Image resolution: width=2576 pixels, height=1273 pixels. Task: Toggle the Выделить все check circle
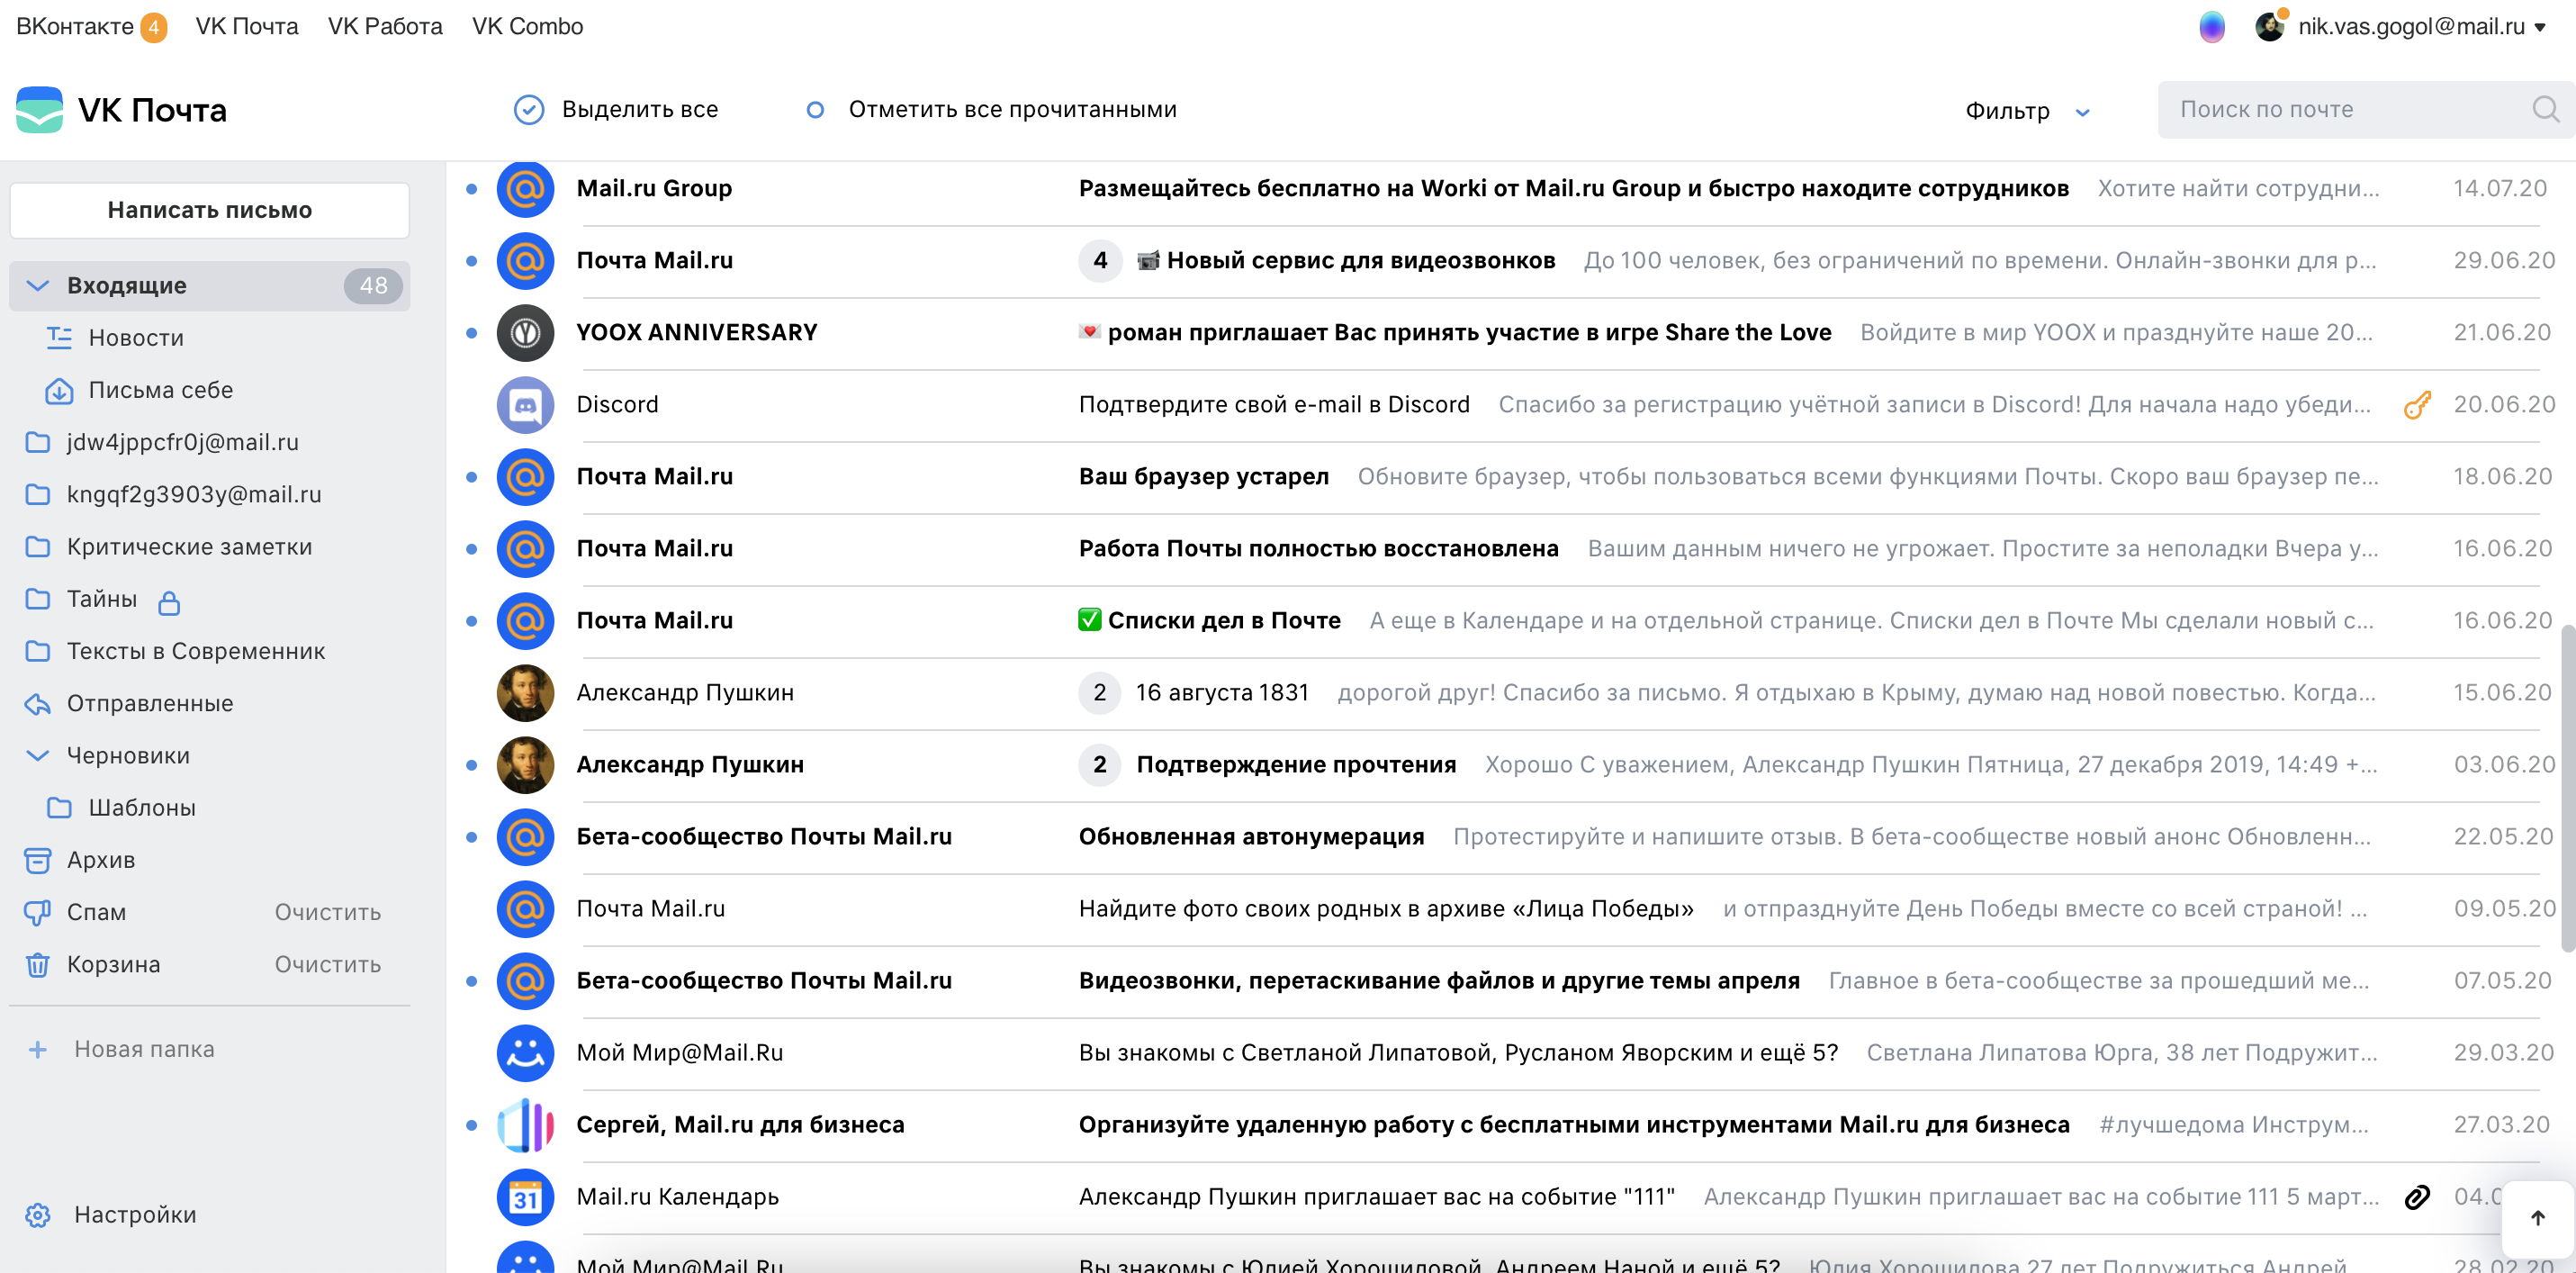(x=529, y=110)
